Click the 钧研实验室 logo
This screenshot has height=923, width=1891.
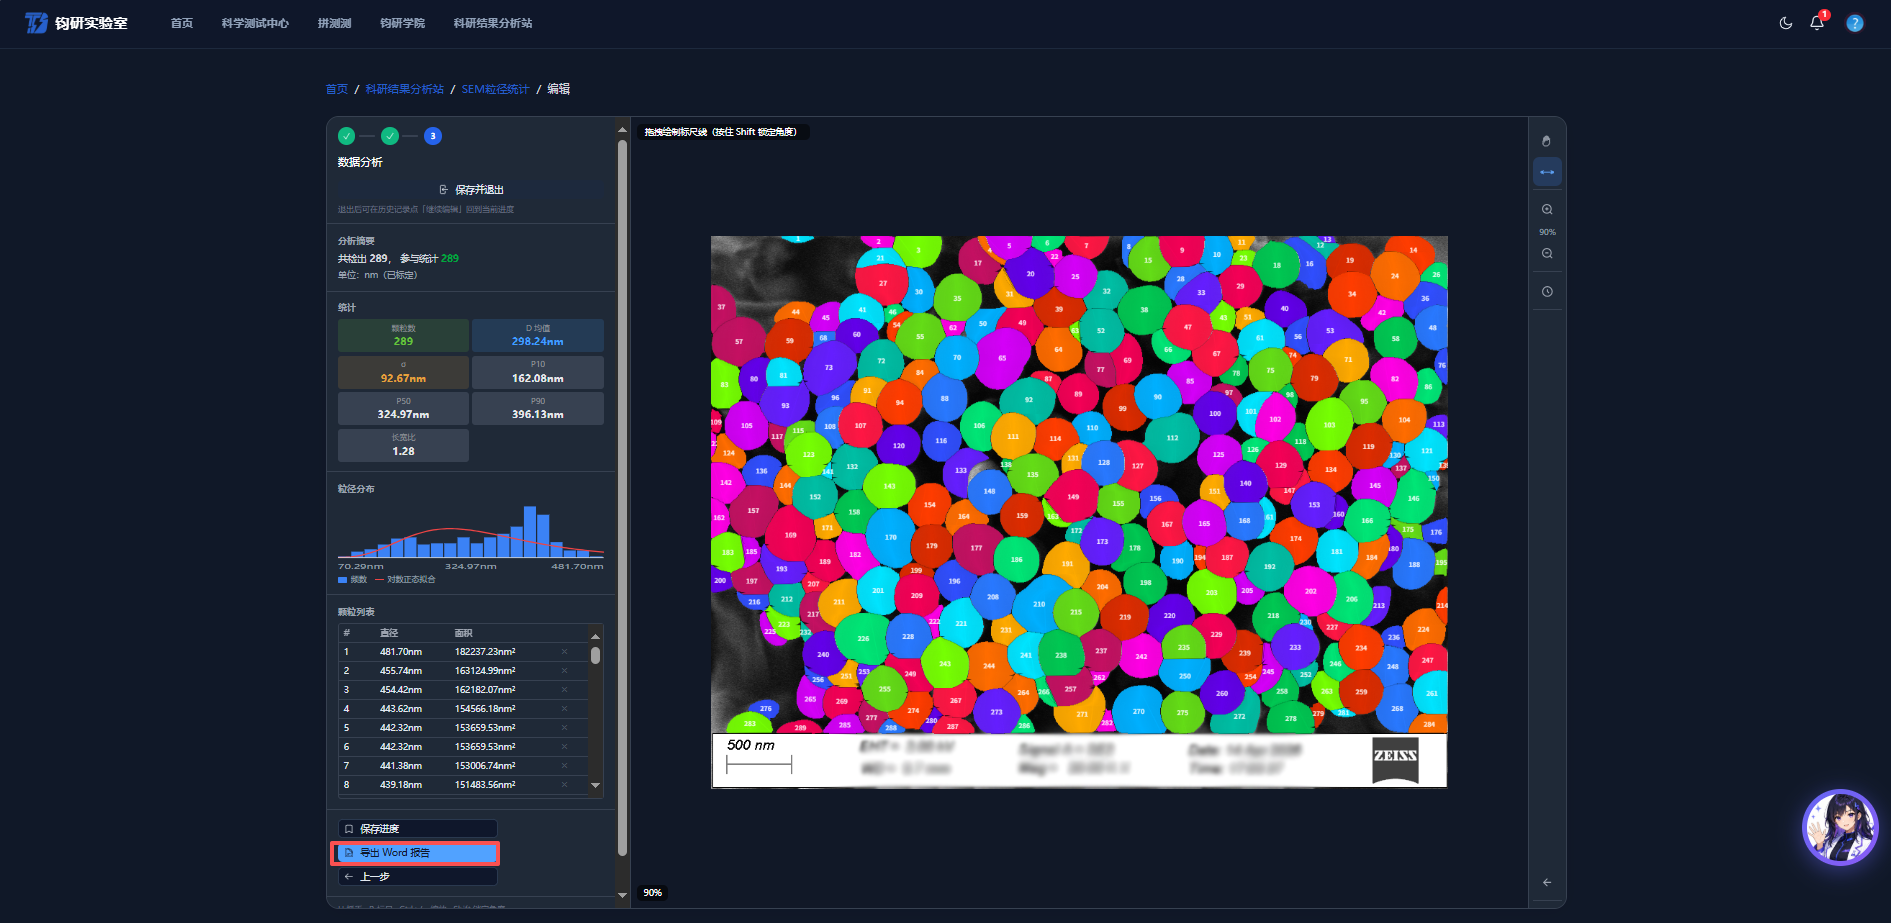[x=77, y=23]
